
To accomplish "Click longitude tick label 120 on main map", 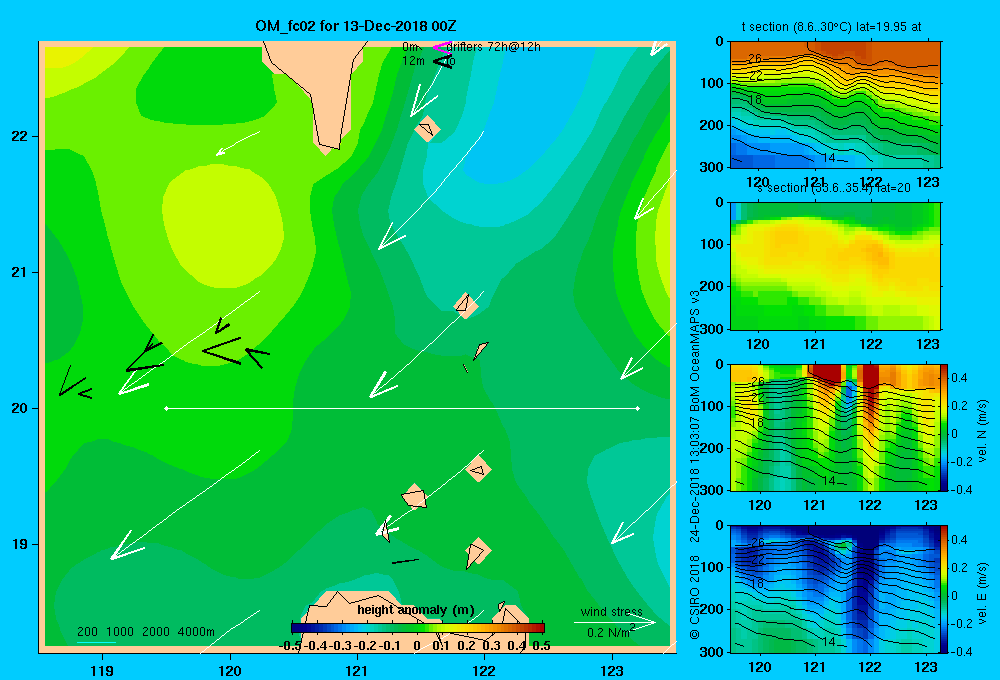I will click(230, 671).
